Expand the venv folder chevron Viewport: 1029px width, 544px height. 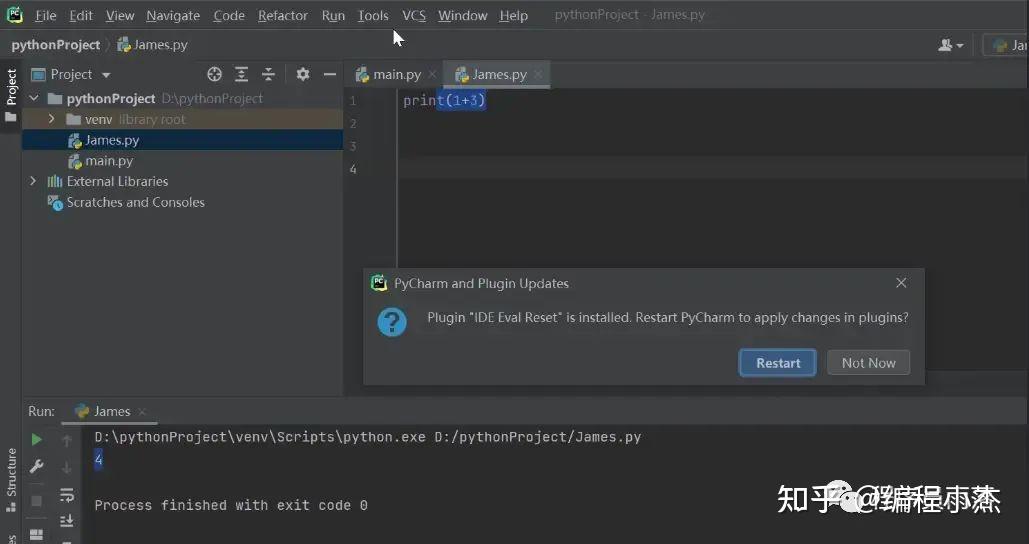[x=51, y=119]
